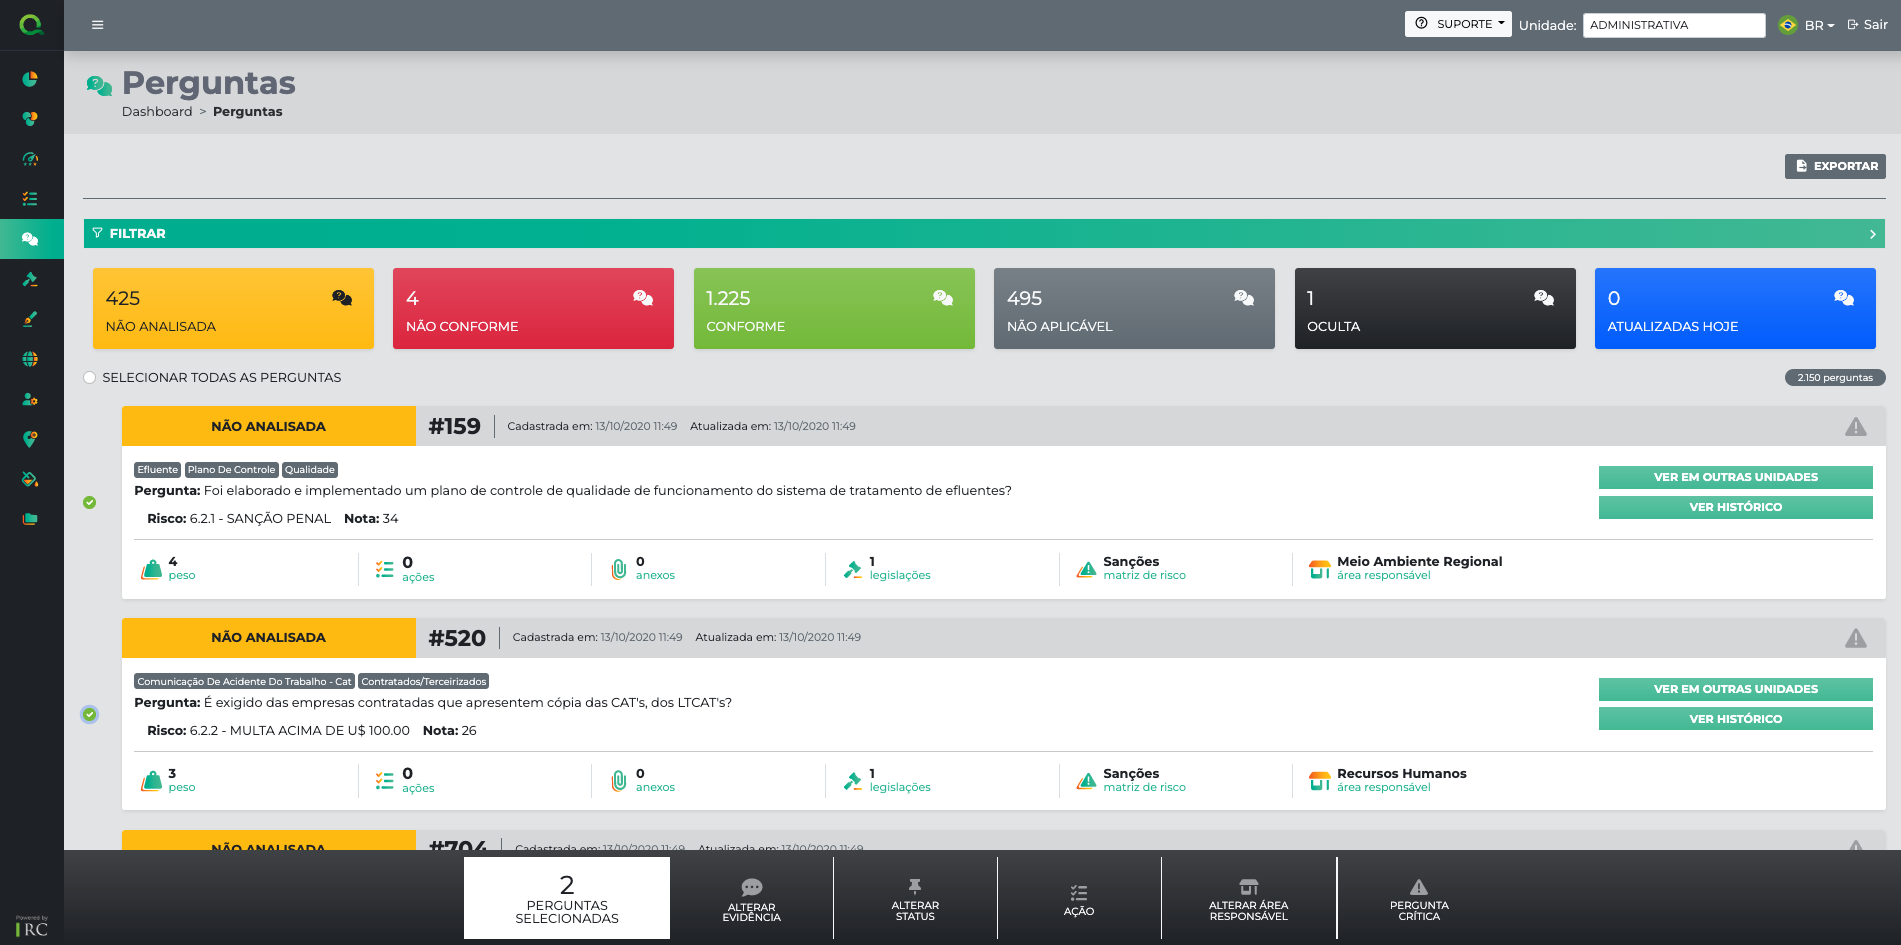Uncheck the selection for question #520
The width and height of the screenshot is (1901, 945).
tap(90, 715)
